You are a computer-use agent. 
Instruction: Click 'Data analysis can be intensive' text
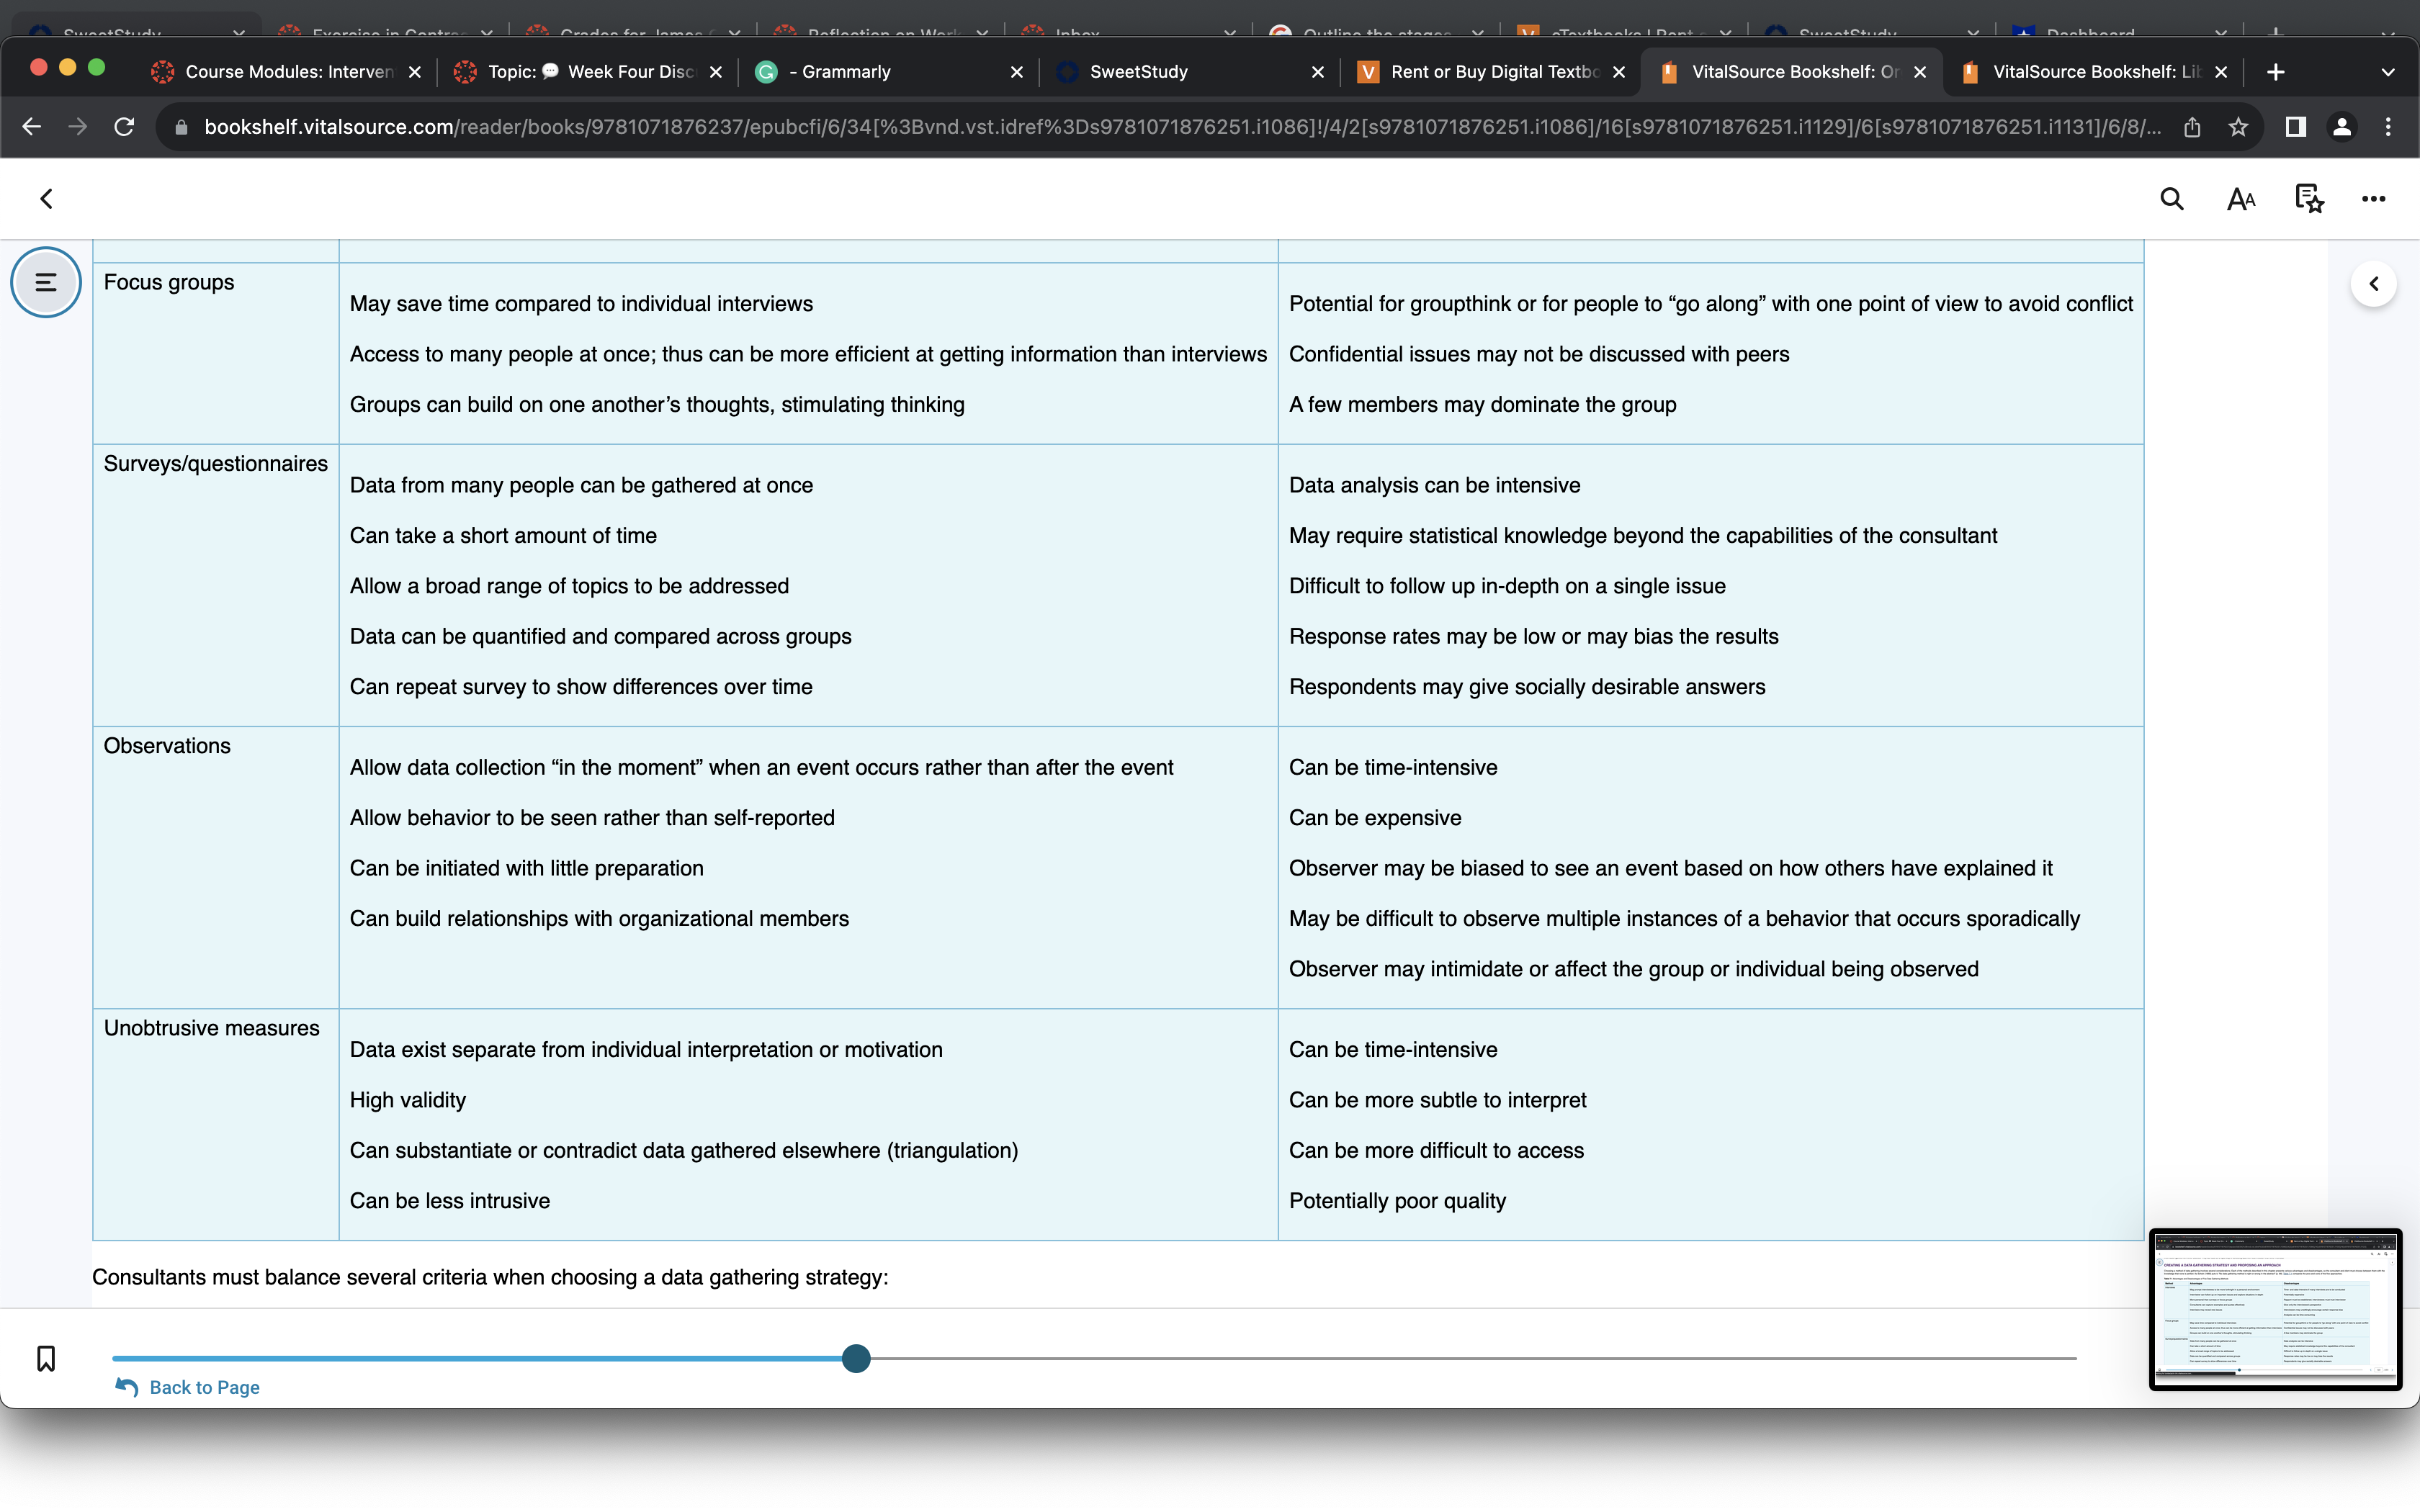click(x=1434, y=485)
